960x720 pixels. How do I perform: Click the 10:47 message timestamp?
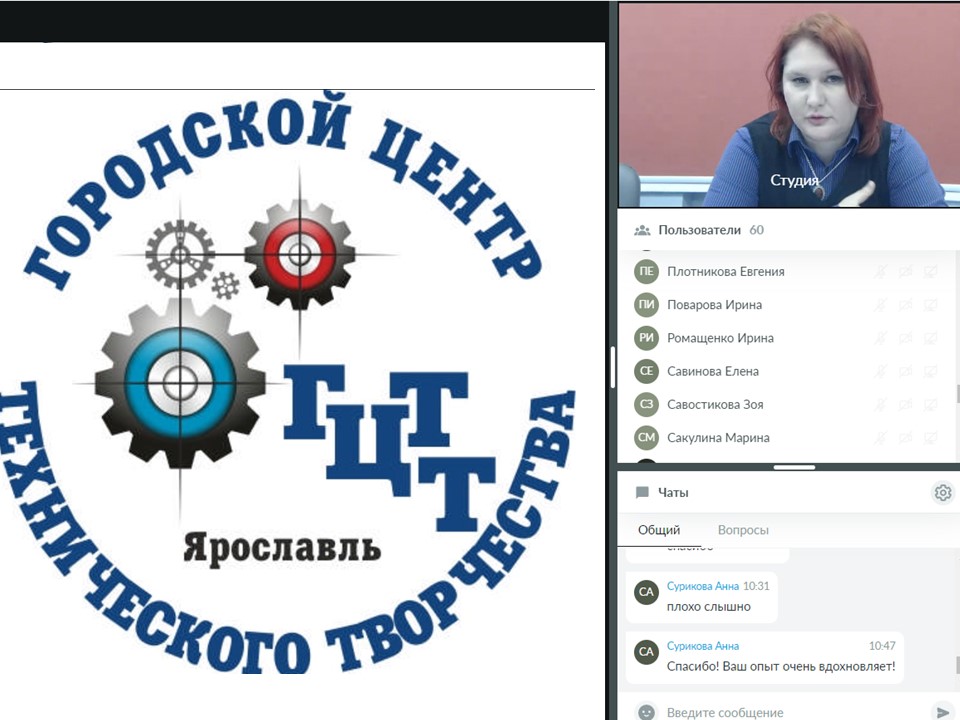(882, 646)
